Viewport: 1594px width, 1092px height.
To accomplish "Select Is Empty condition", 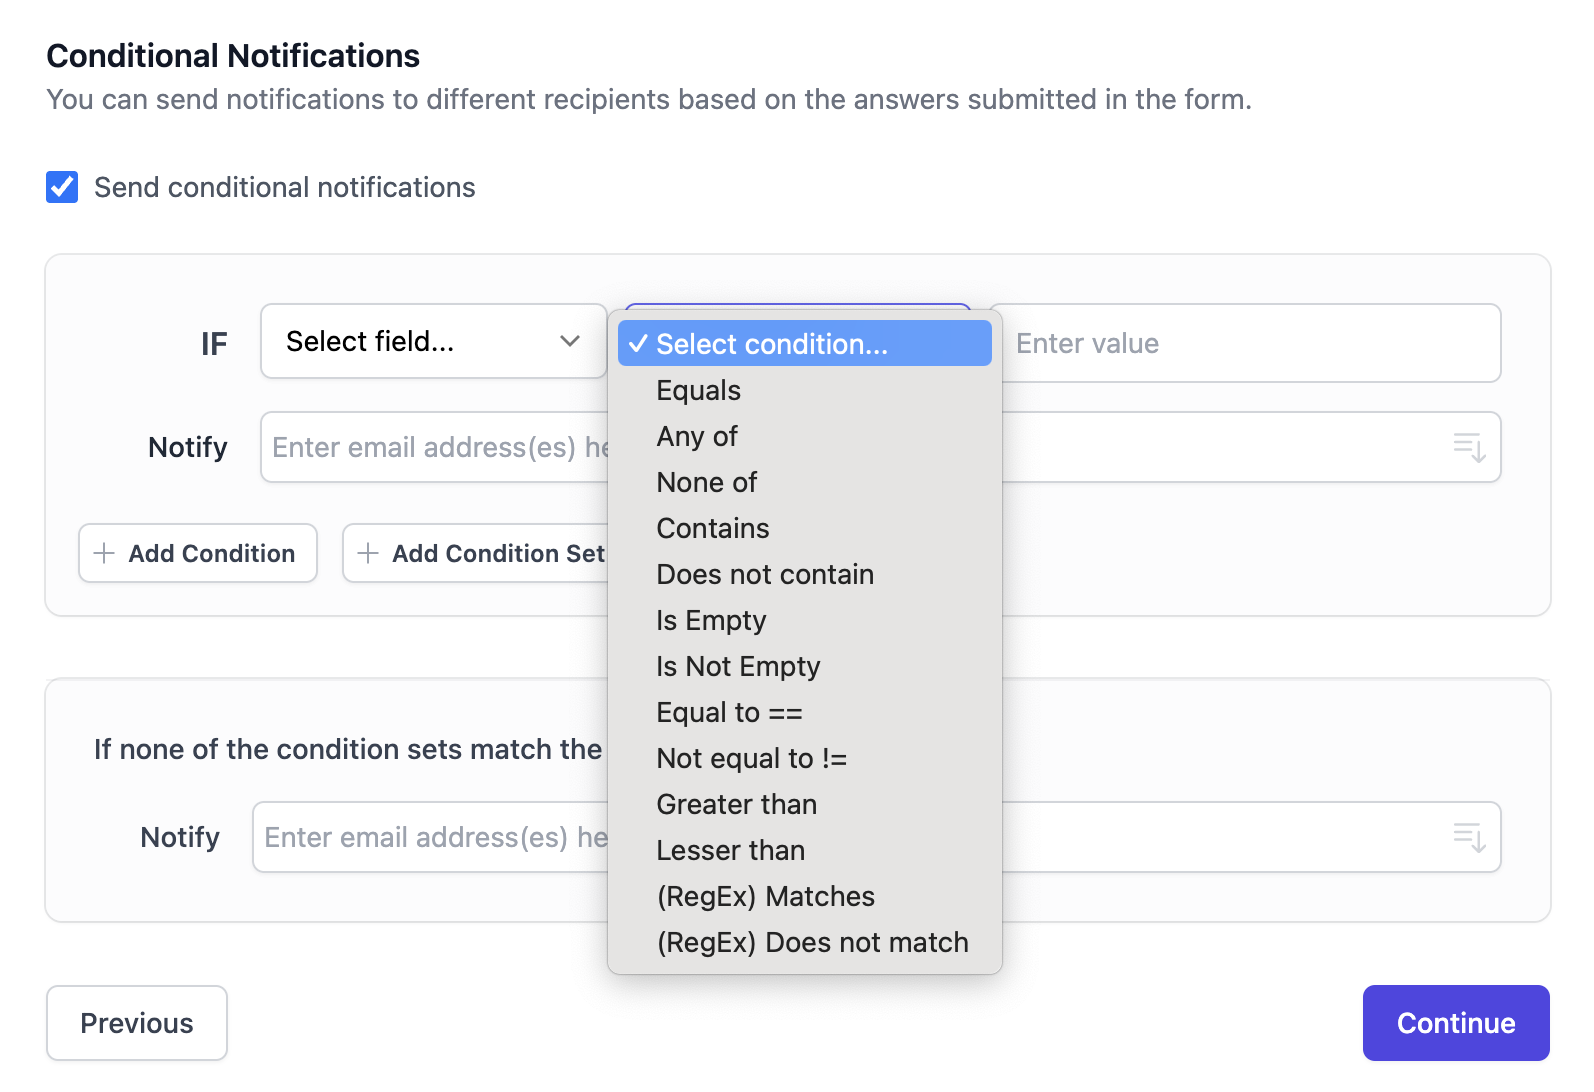I will (711, 621).
